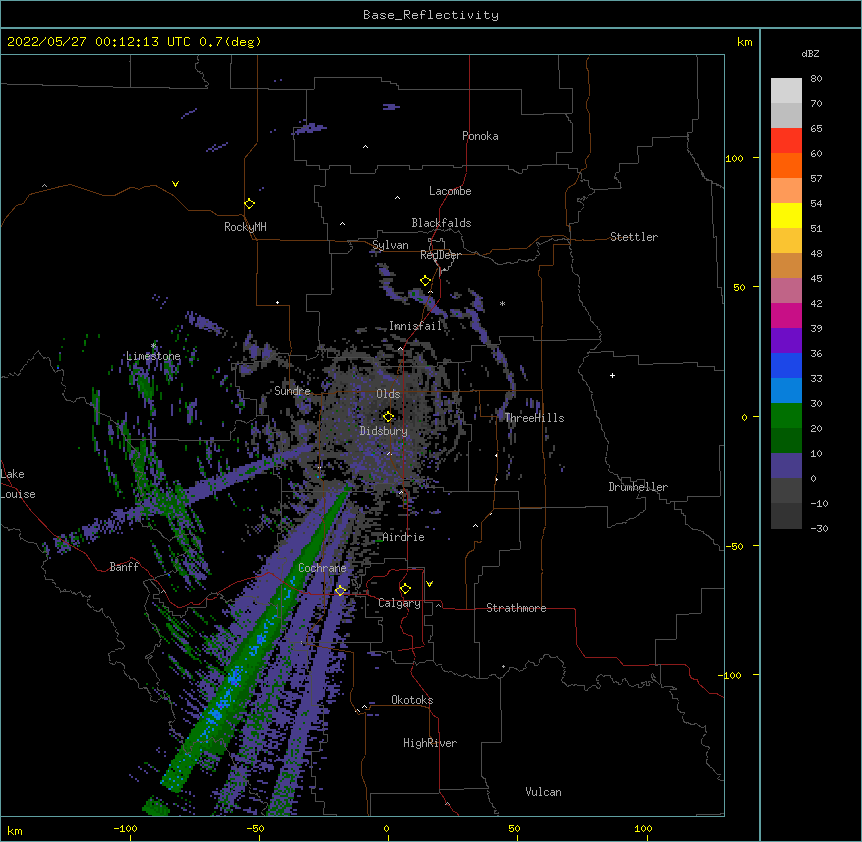Click the RedDeer city label

[x=440, y=255]
